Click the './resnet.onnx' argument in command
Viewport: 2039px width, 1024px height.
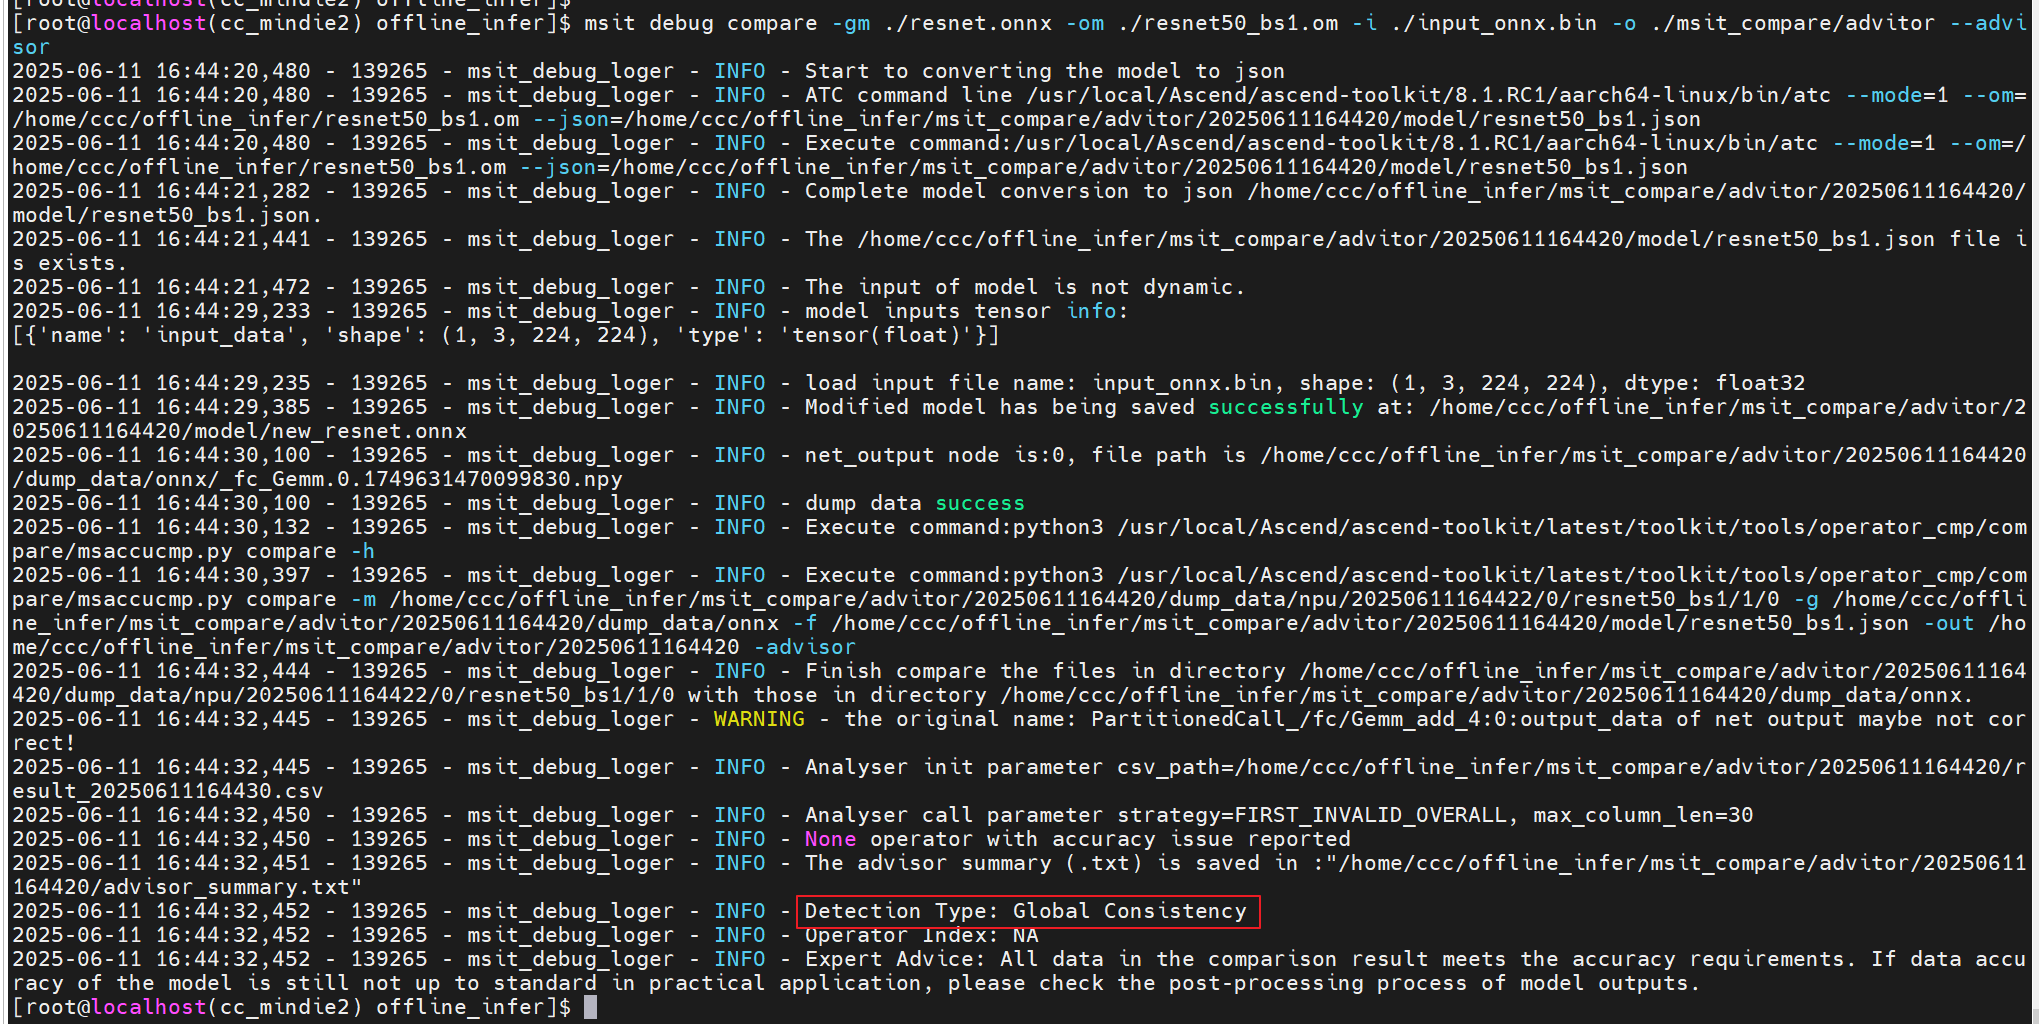[x=968, y=23]
